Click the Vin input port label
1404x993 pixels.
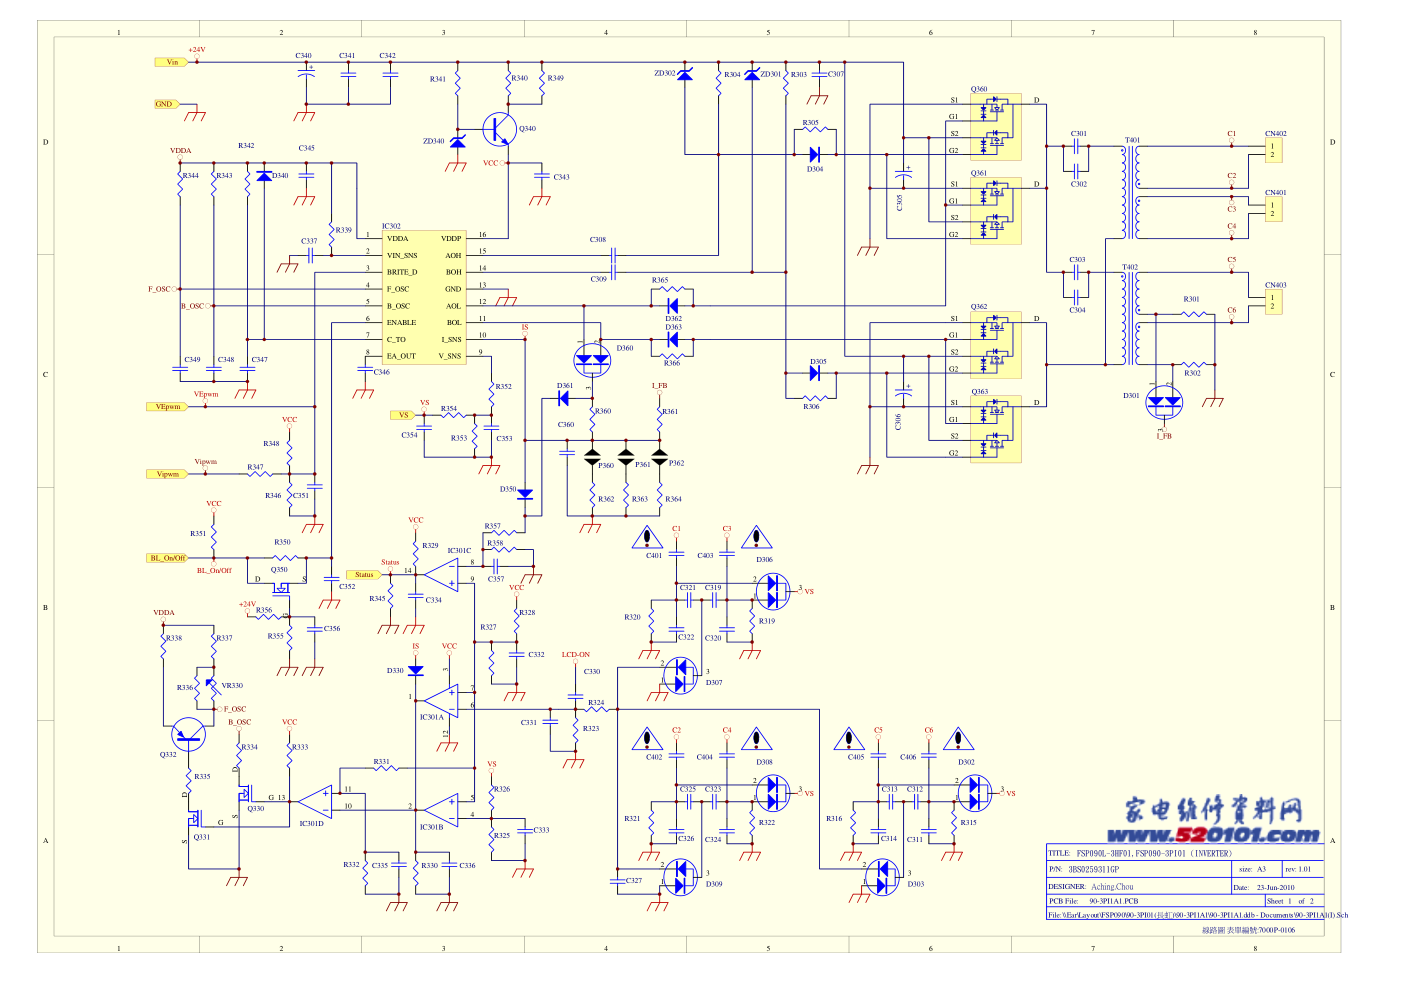tap(171, 62)
